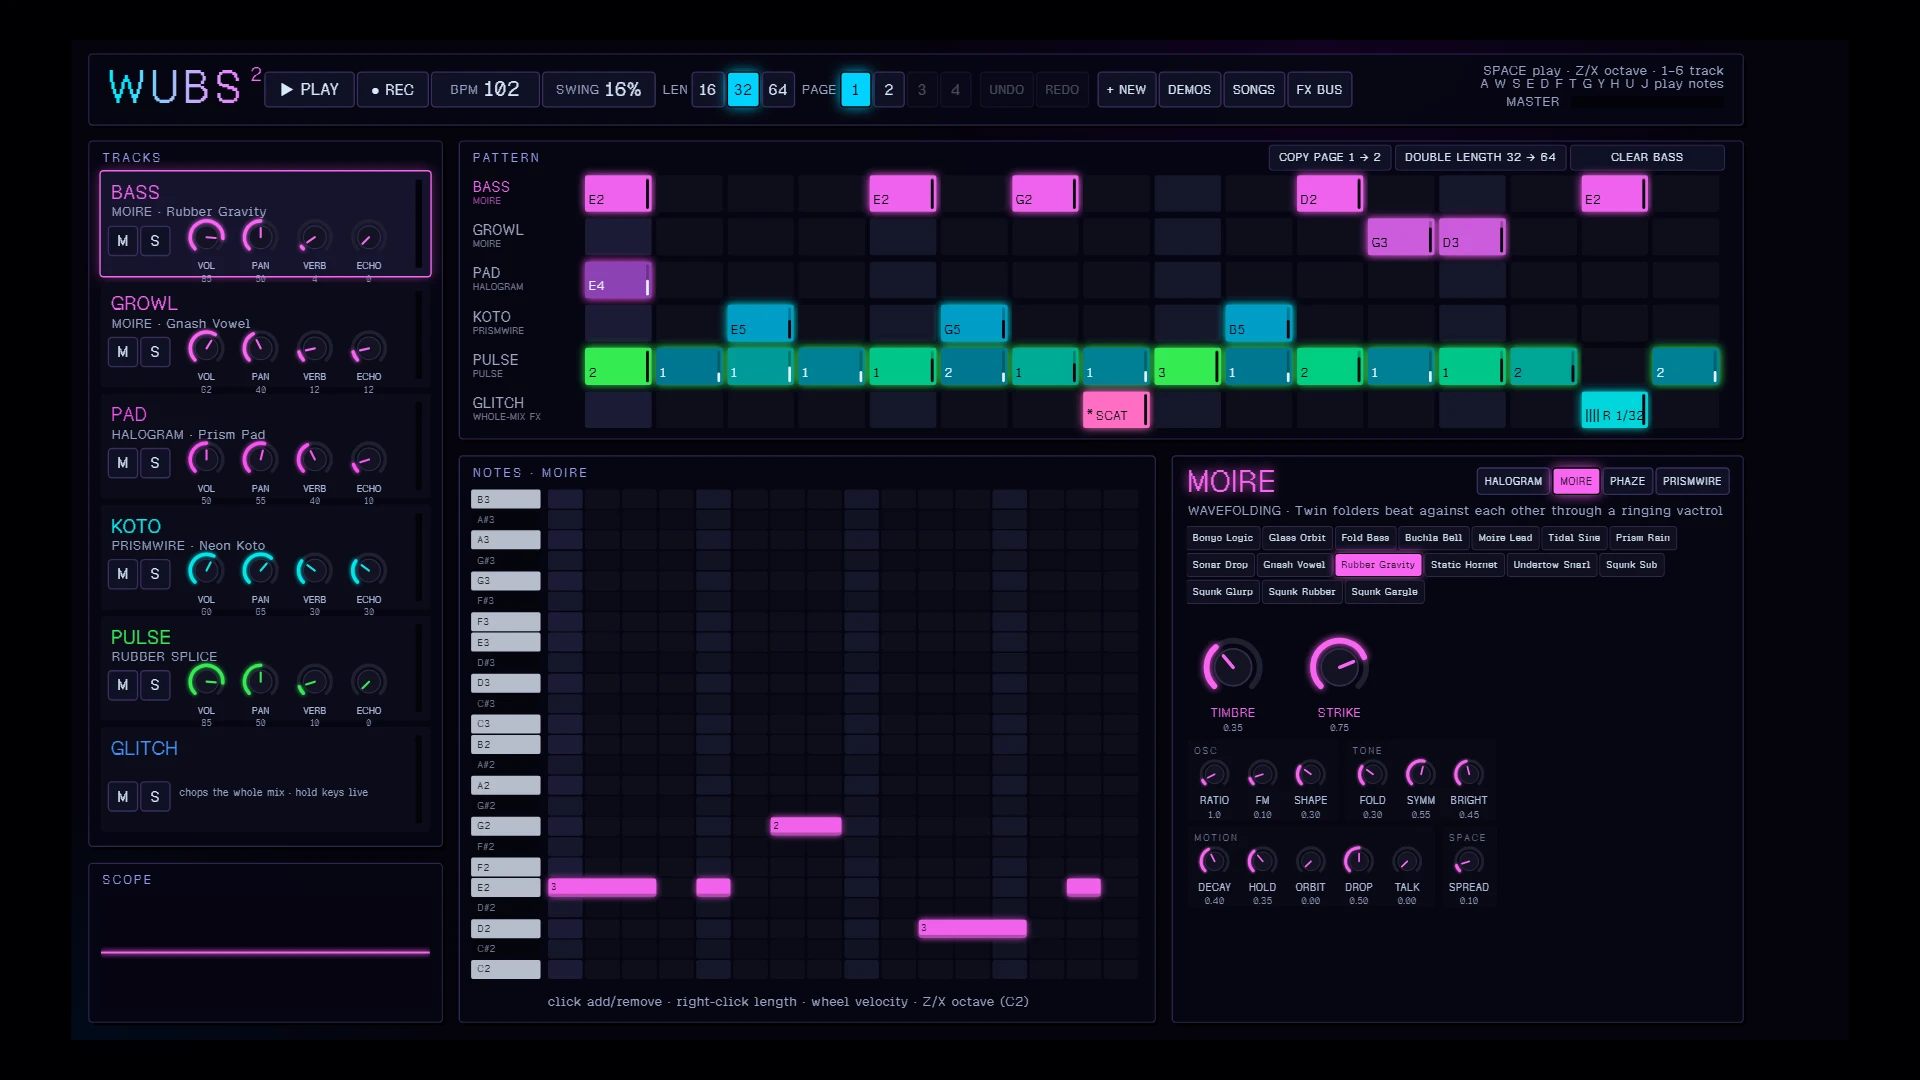Open the DEMOS menu
Image resolution: width=1920 pixels, height=1080 pixels.
pos(1189,90)
